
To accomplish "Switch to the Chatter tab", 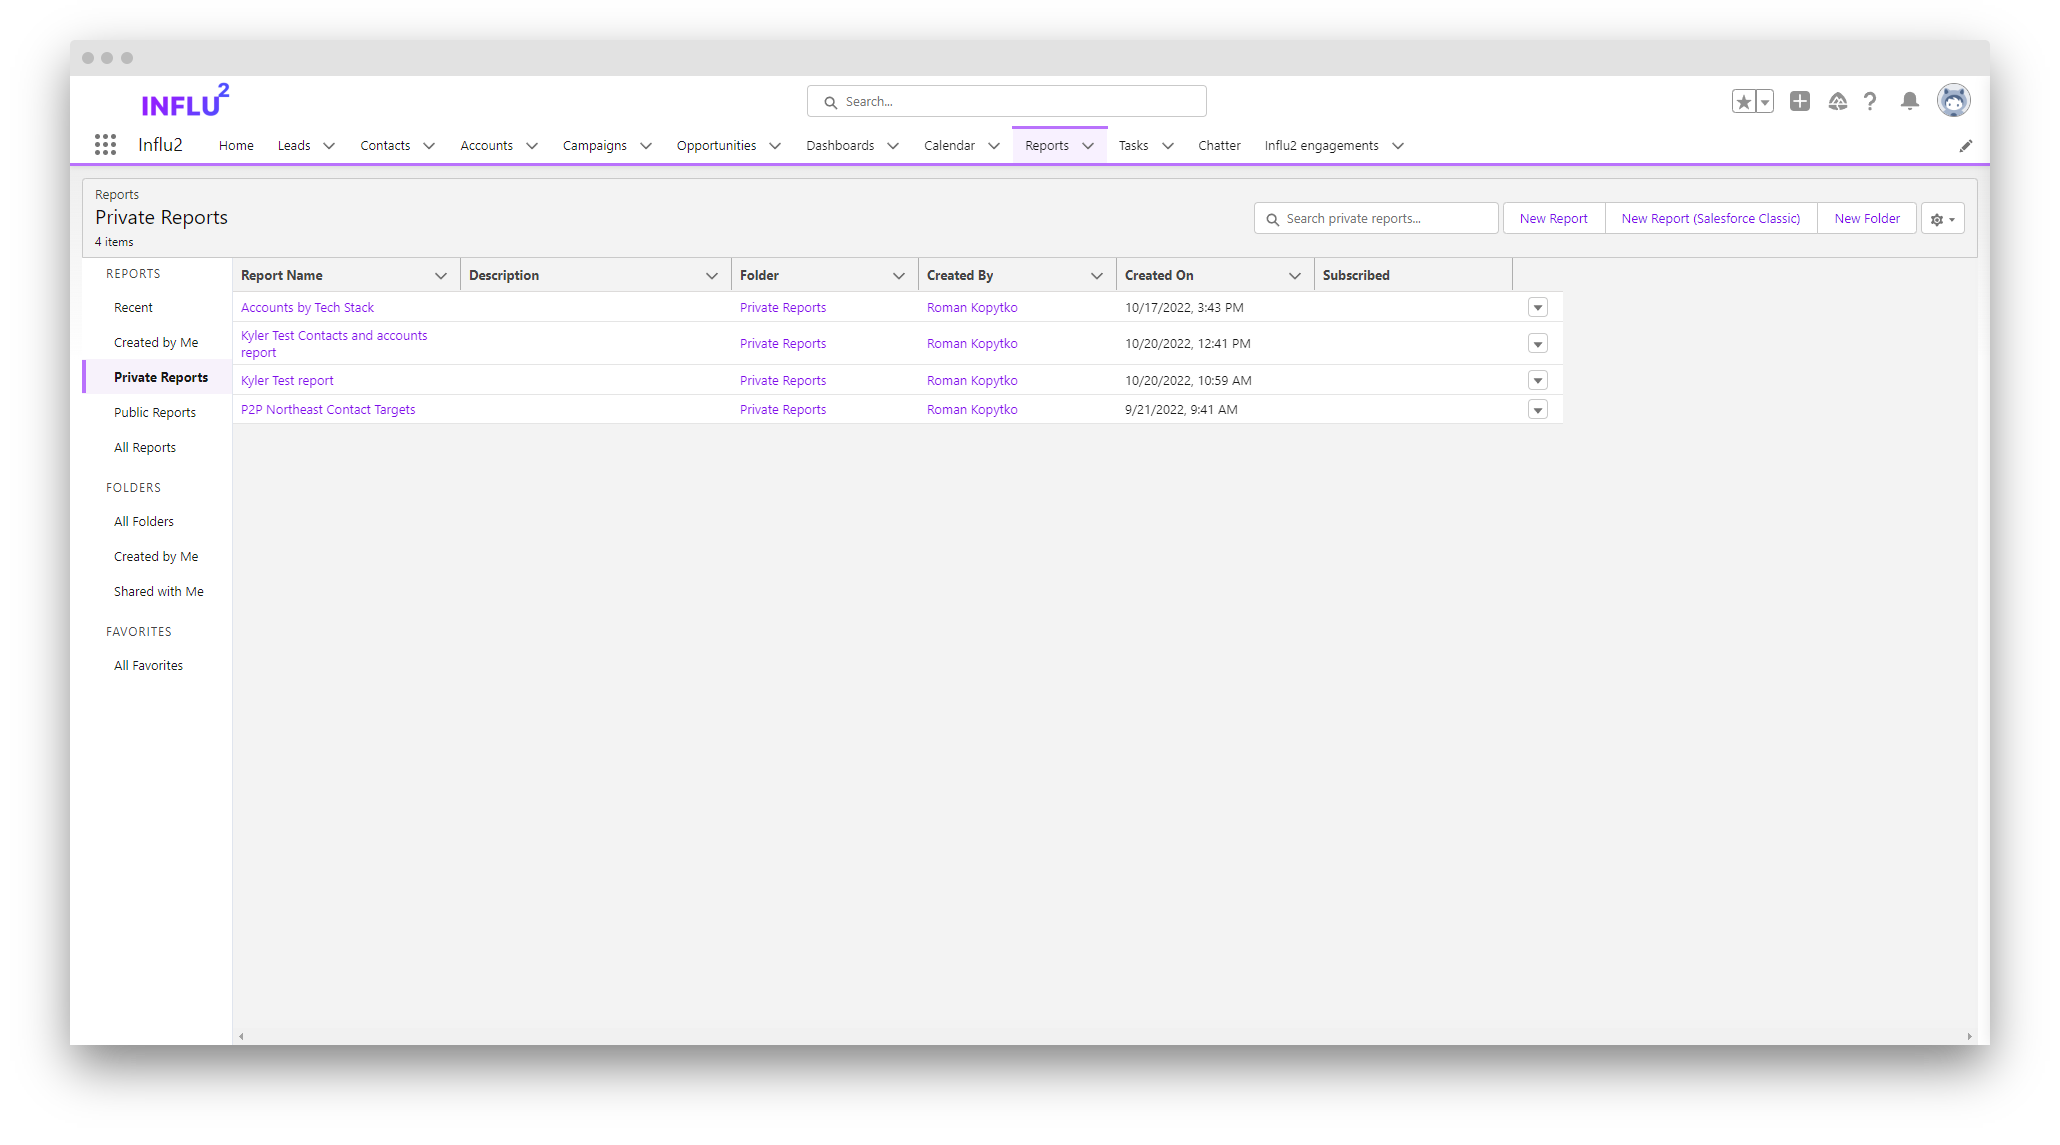I will (1219, 146).
